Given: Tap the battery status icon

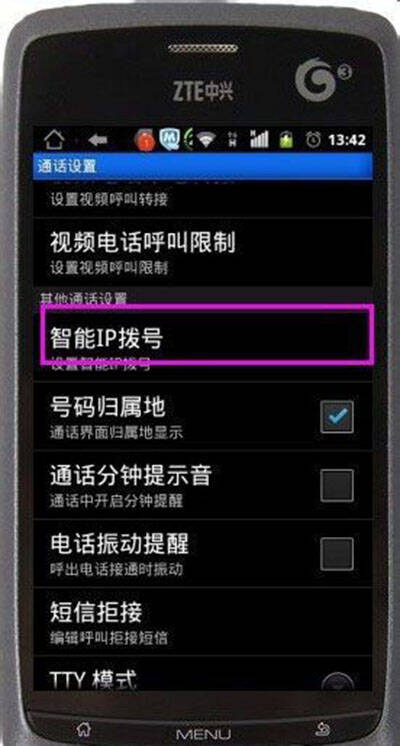Looking at the screenshot, I should 286,139.
